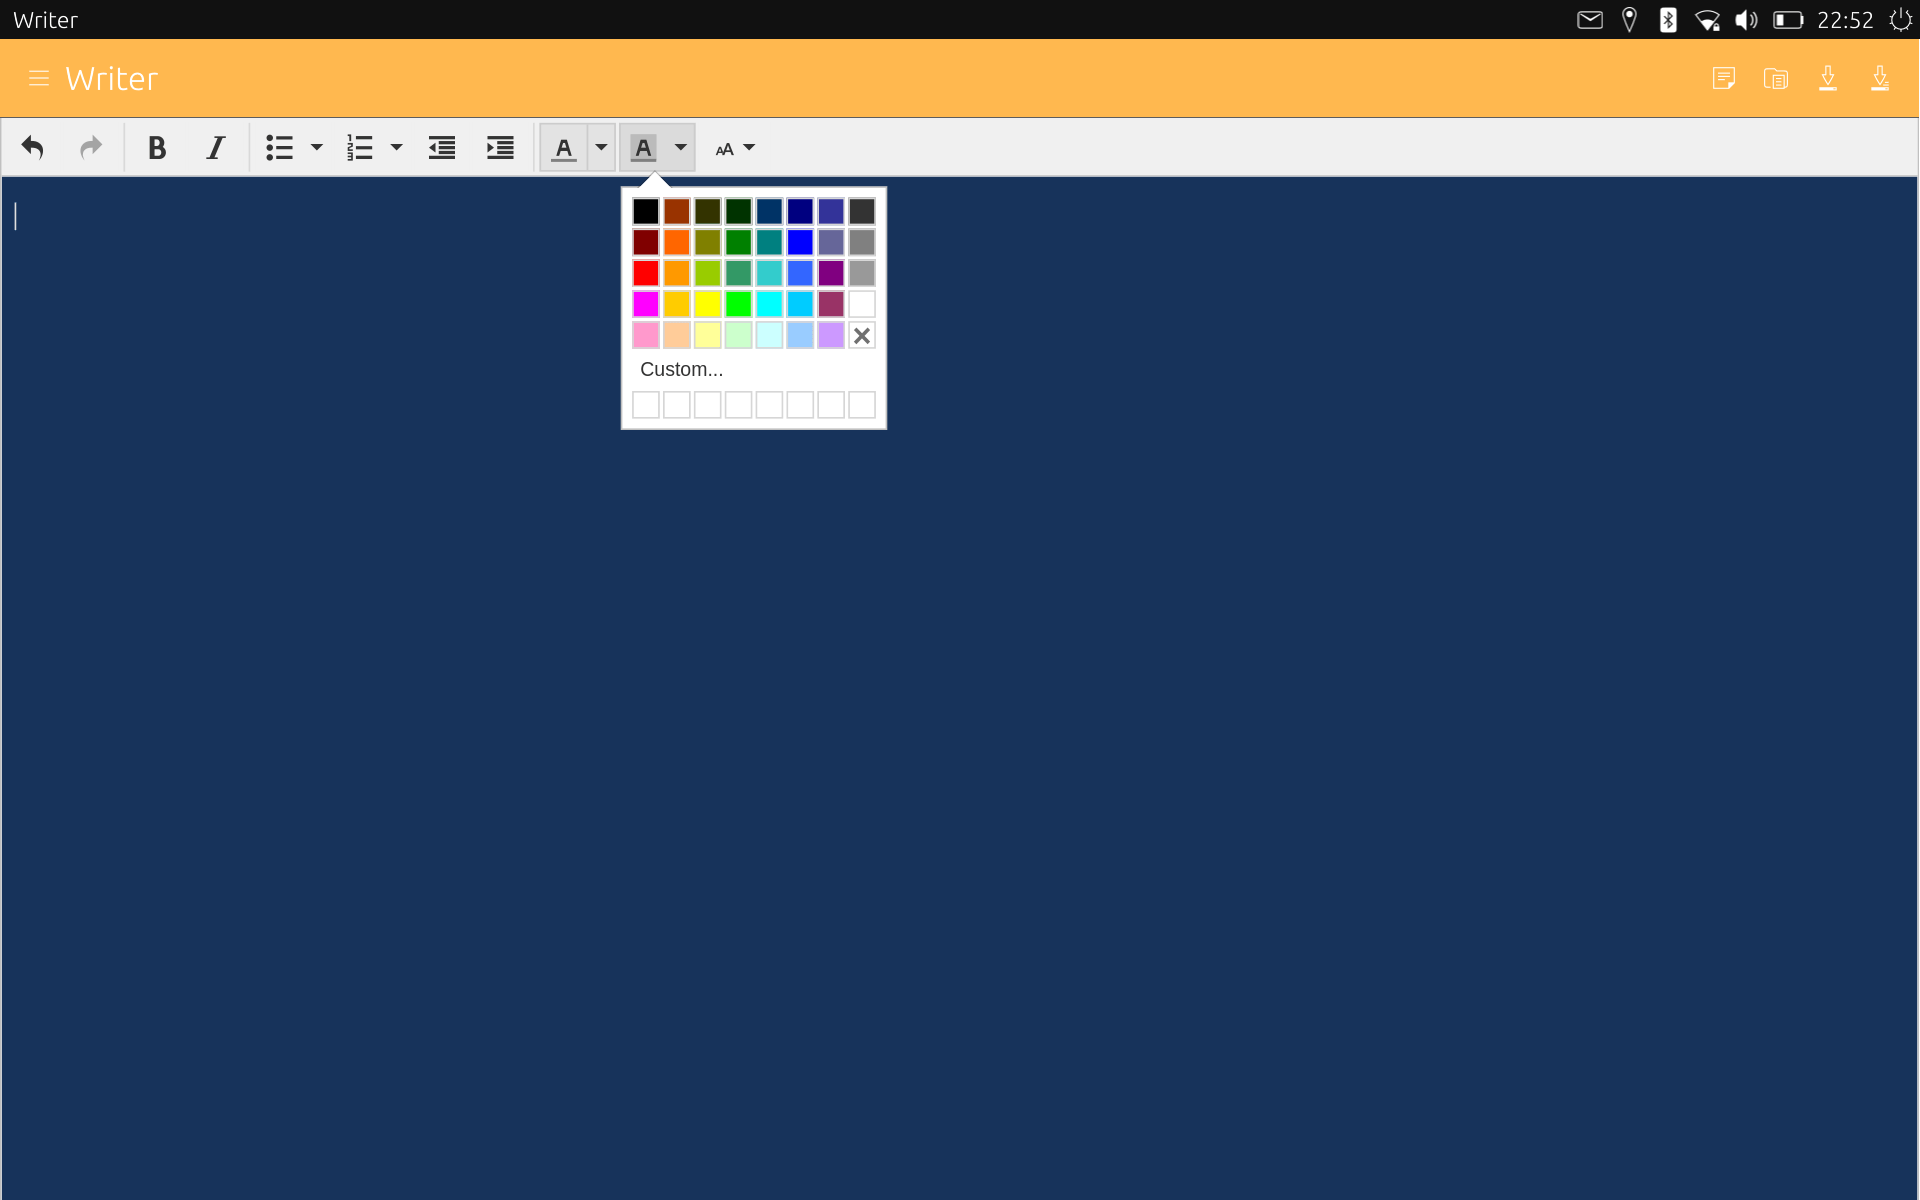Choose Custom... color option
Screen dimensions: 1920x1200
point(681,369)
